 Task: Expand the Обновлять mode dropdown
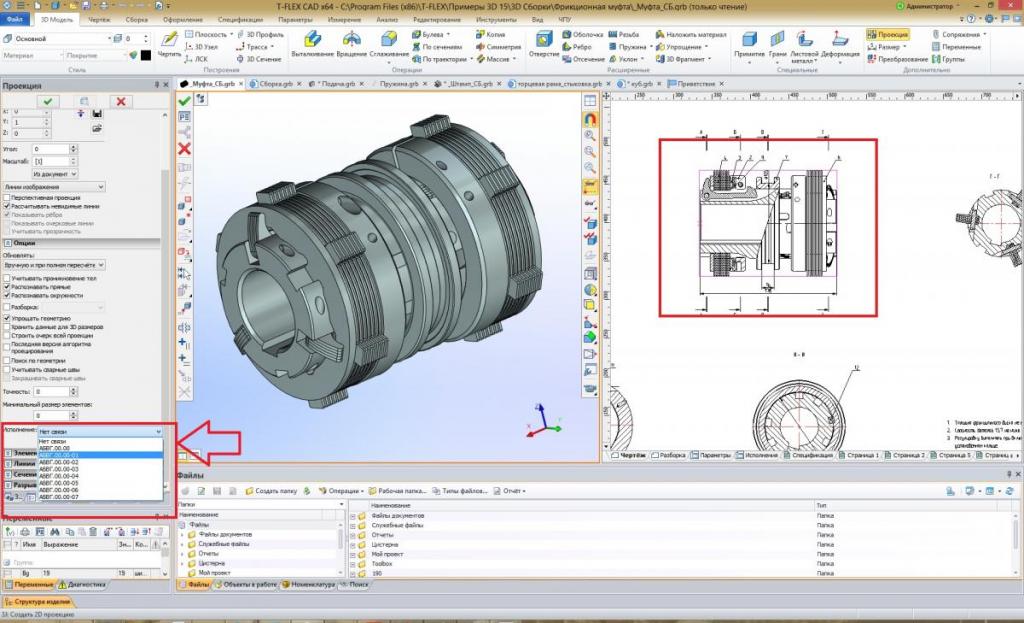click(54, 264)
